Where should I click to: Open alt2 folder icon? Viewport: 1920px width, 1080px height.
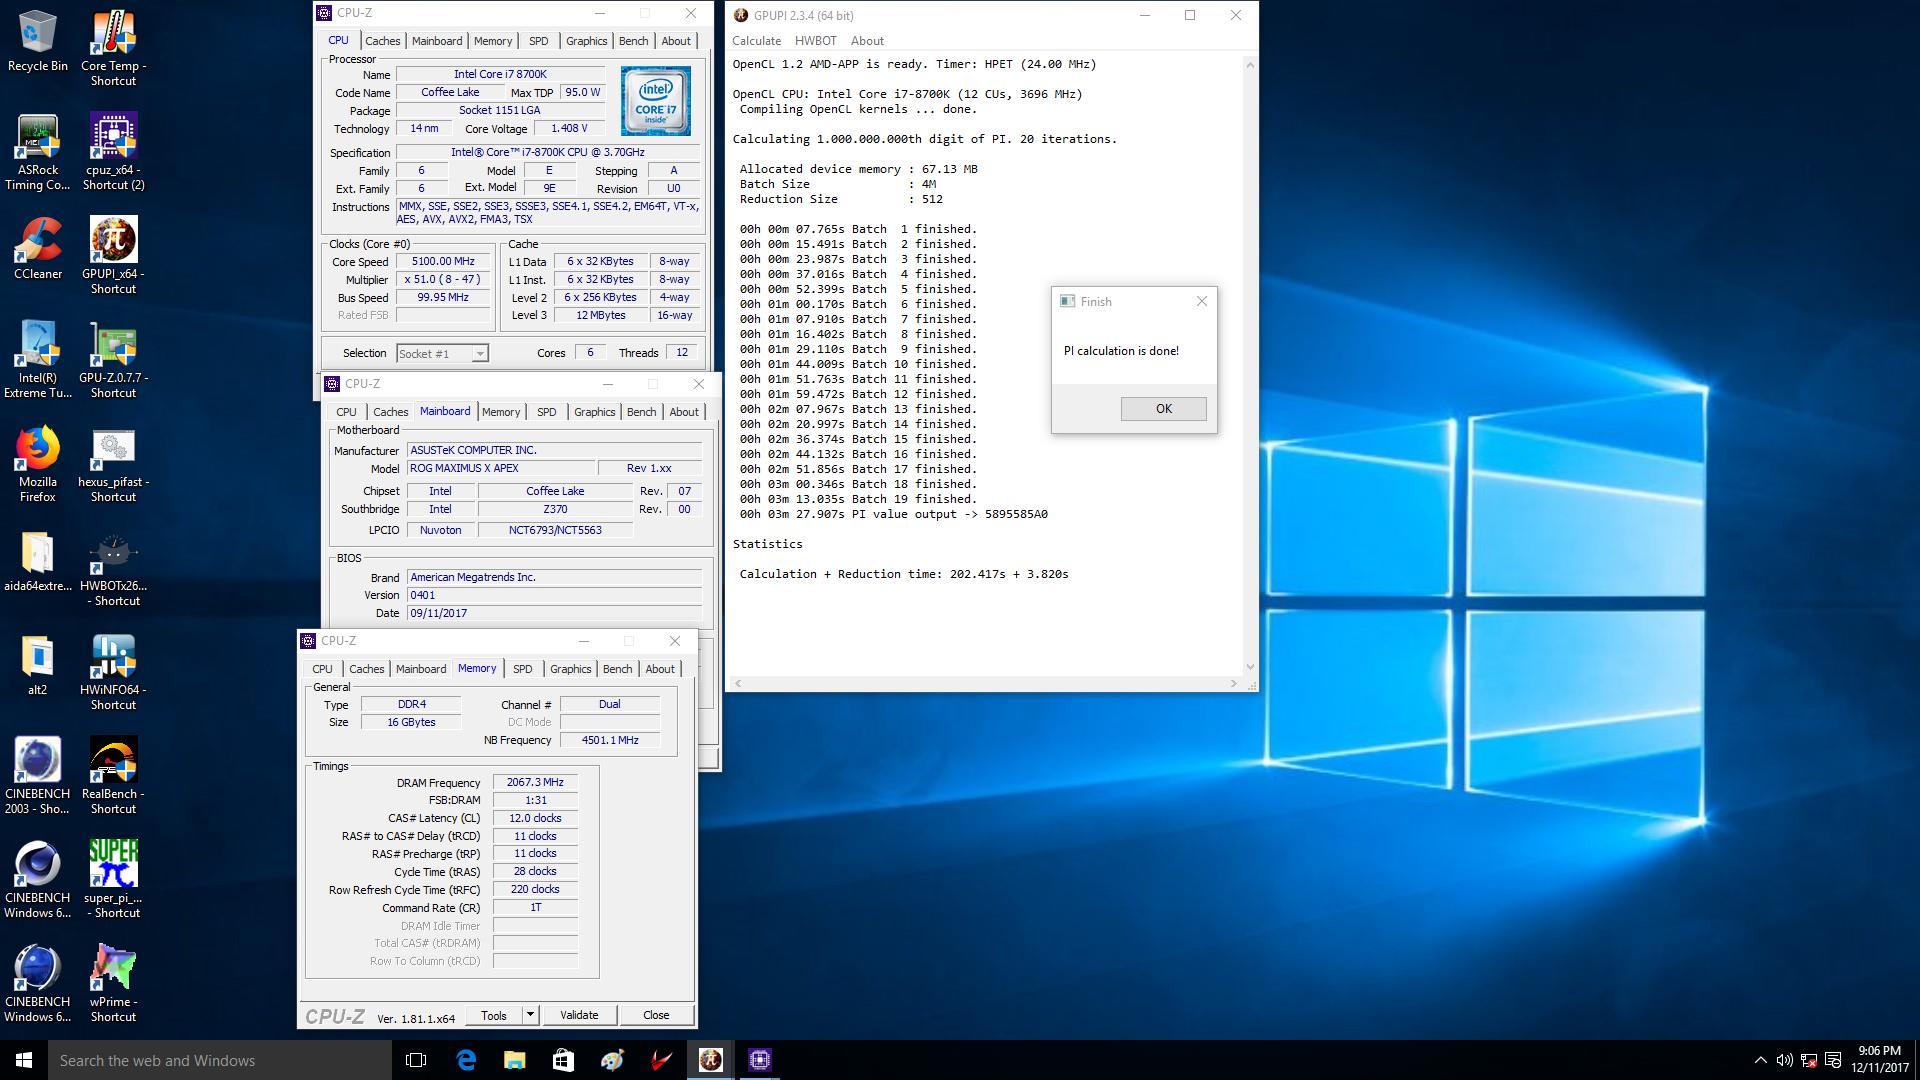coord(38,665)
